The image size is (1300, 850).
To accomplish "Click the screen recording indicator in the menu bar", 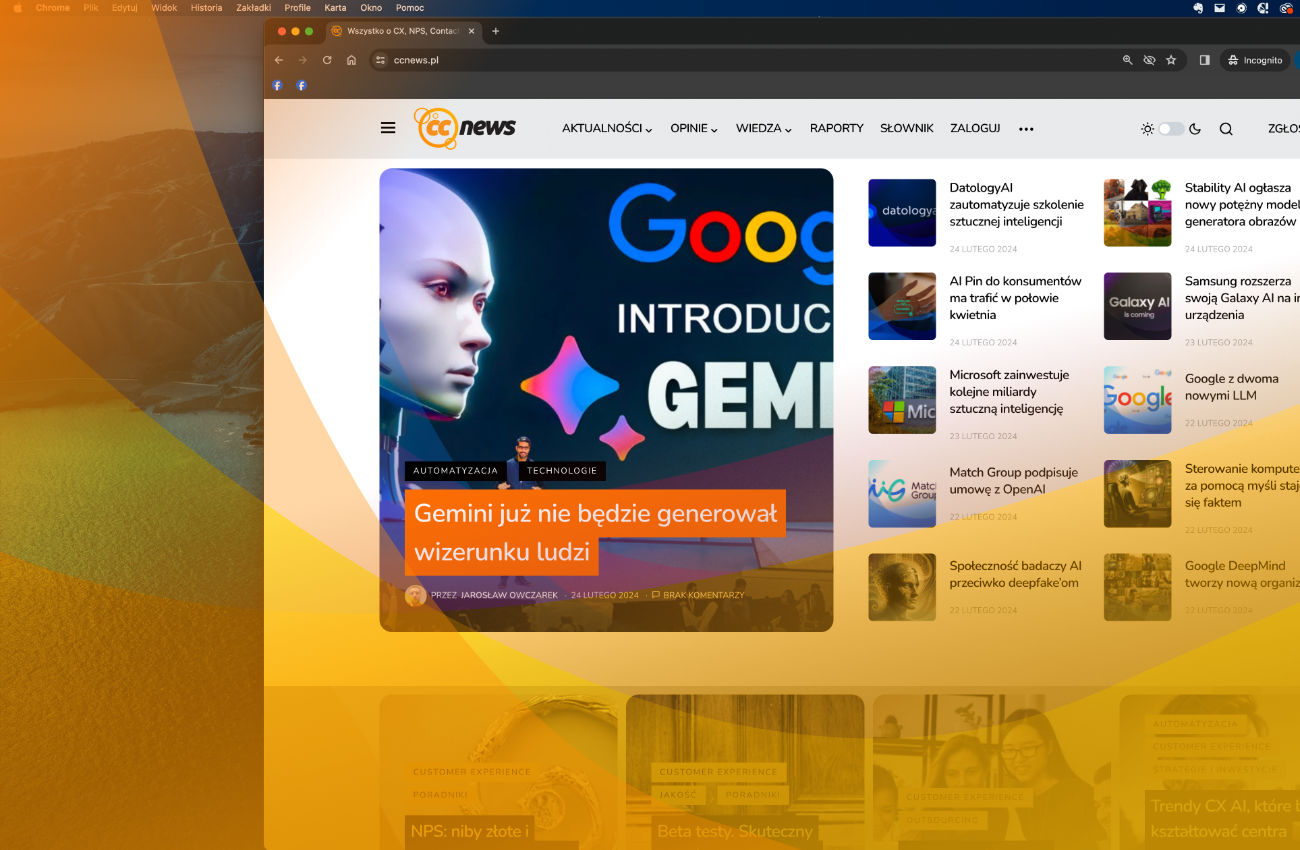I will [1285, 8].
